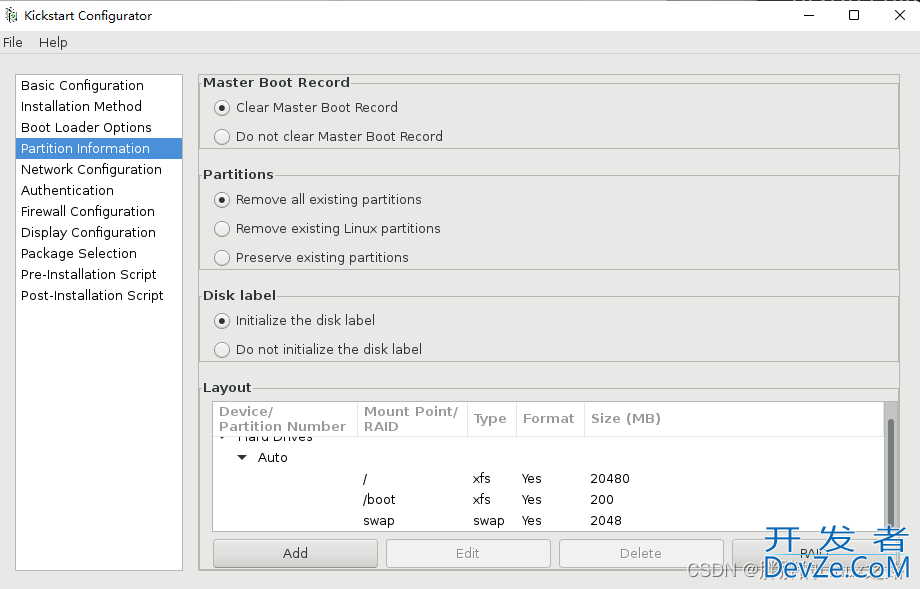
Task: Go to Basic Configuration section
Action: pos(99,86)
